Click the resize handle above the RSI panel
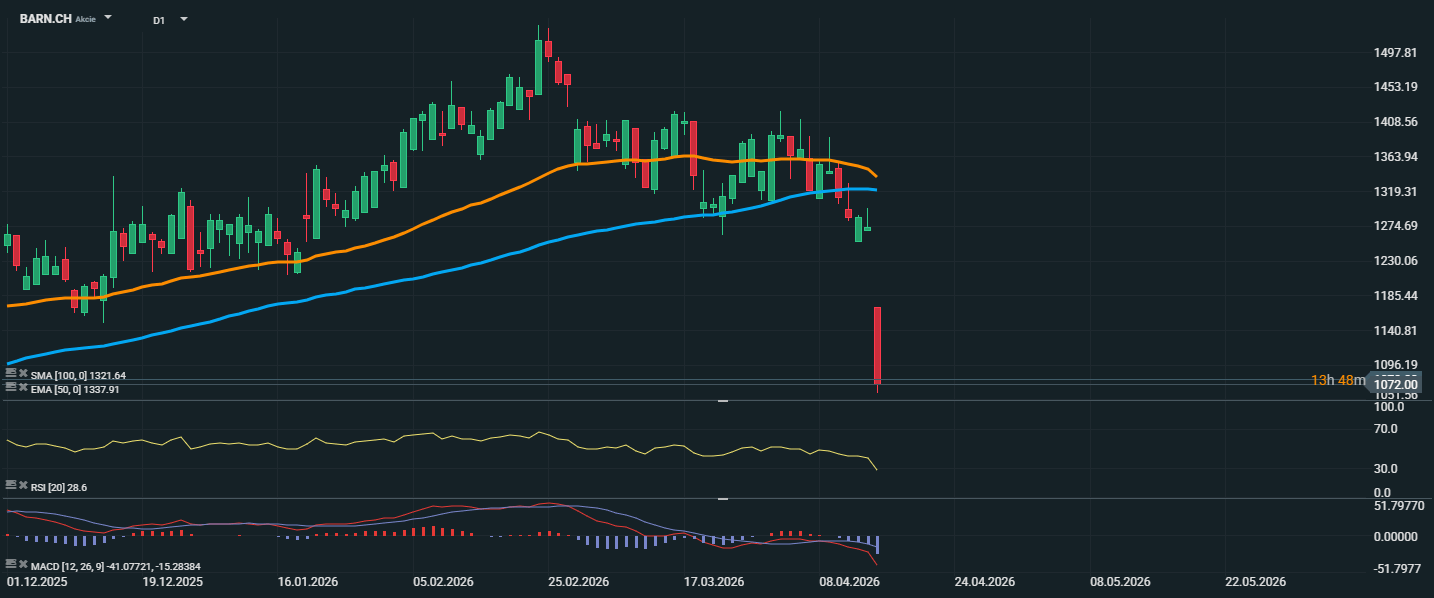 [722, 401]
